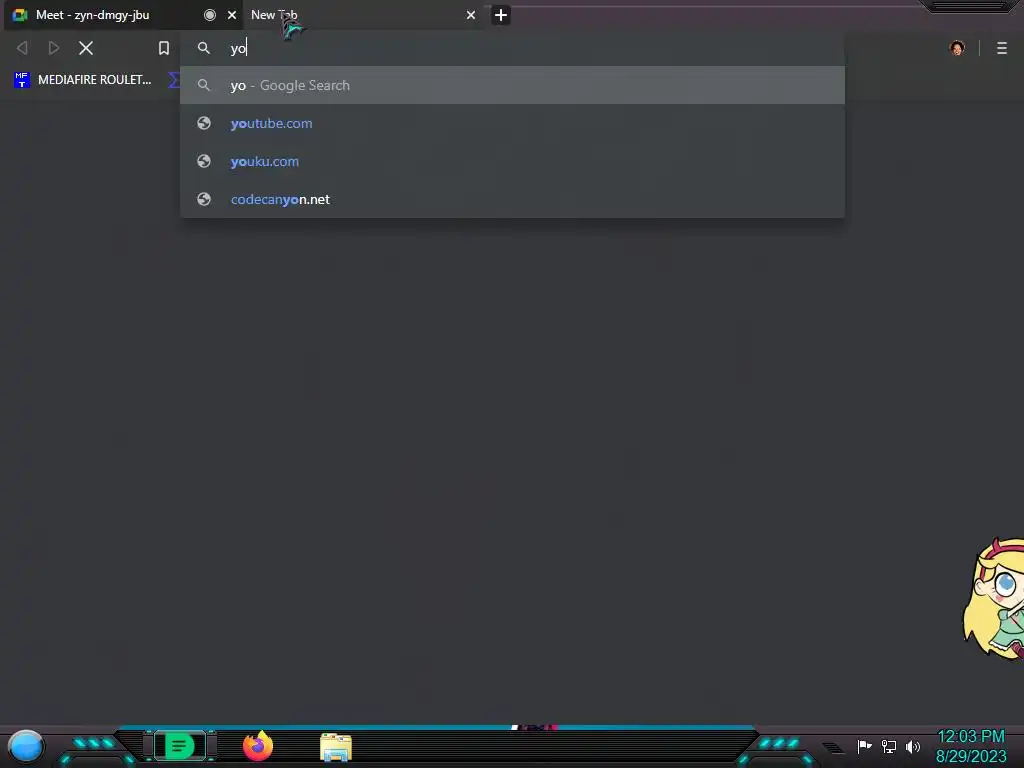The image size is (1024, 768).
Task: Bookmark this page with the bookmark icon
Action: 164,48
